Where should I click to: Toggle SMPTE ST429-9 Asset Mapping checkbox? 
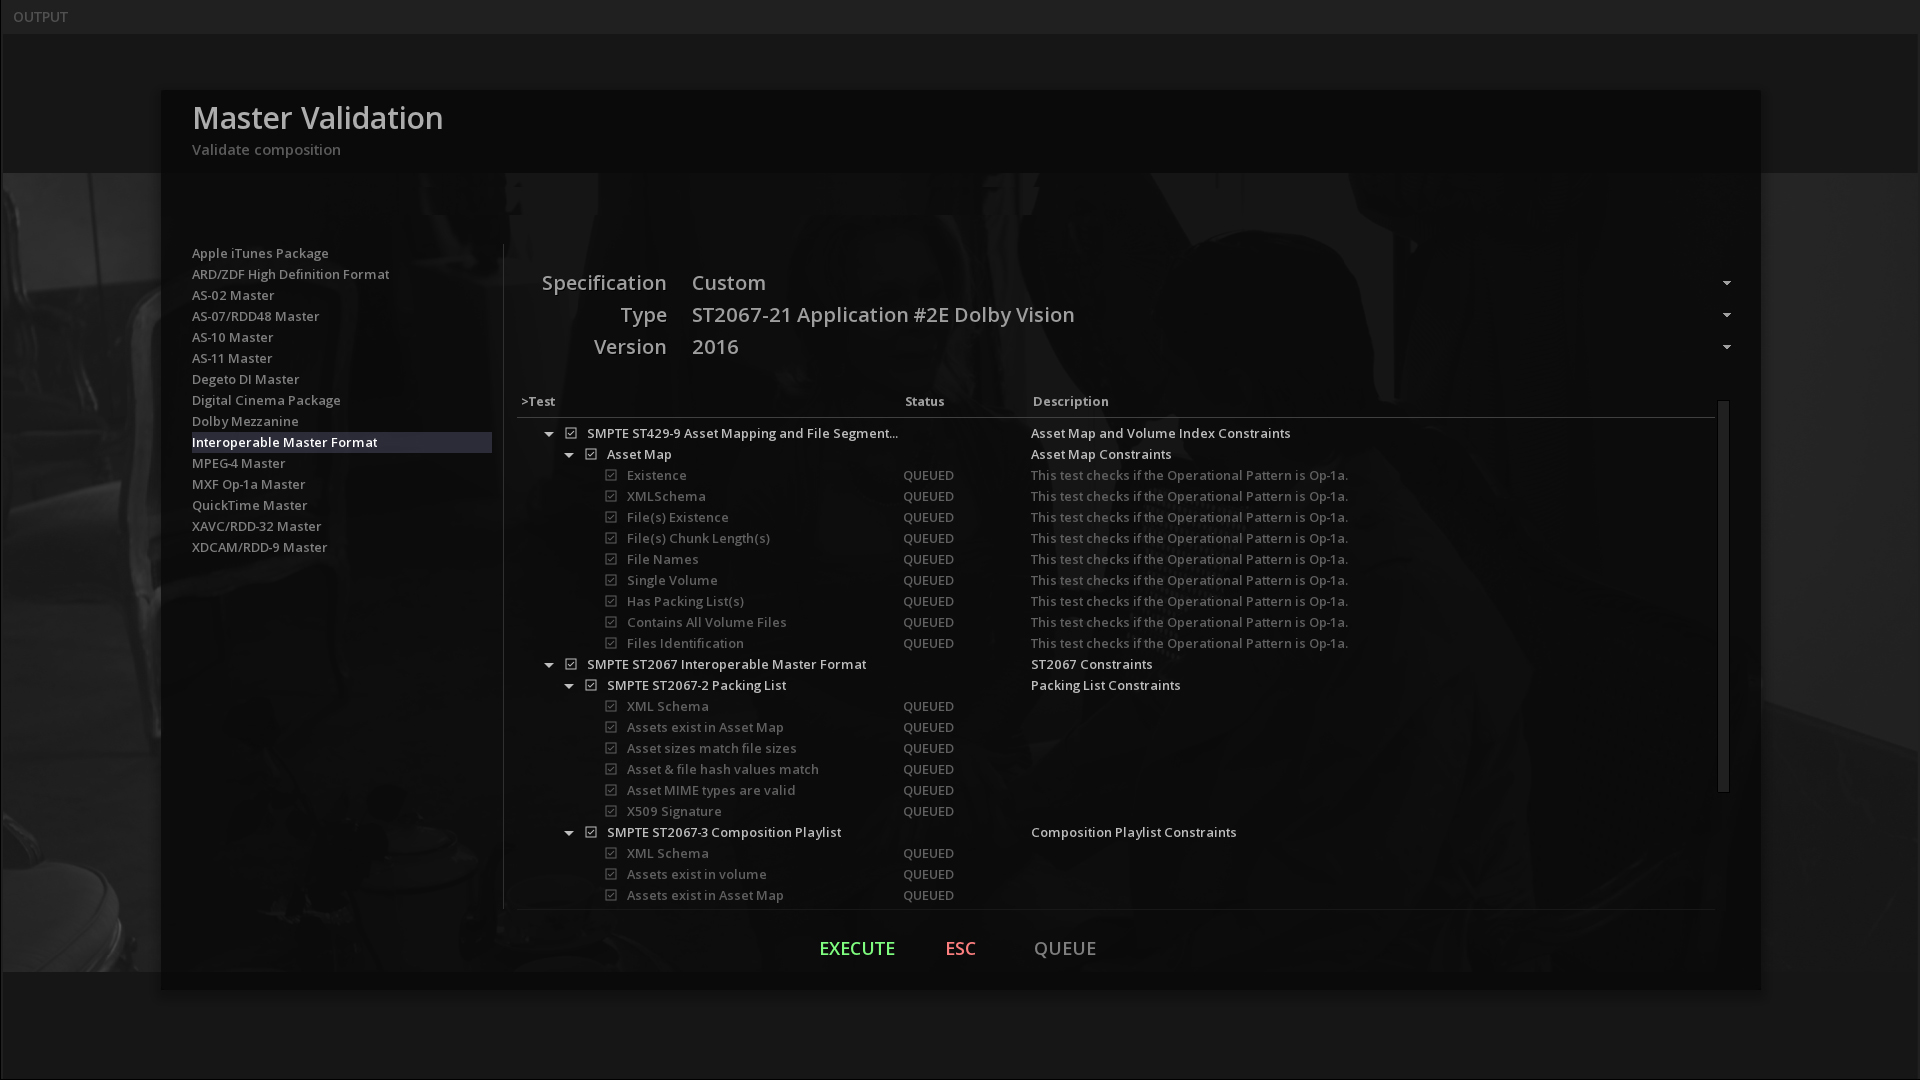tap(571, 433)
